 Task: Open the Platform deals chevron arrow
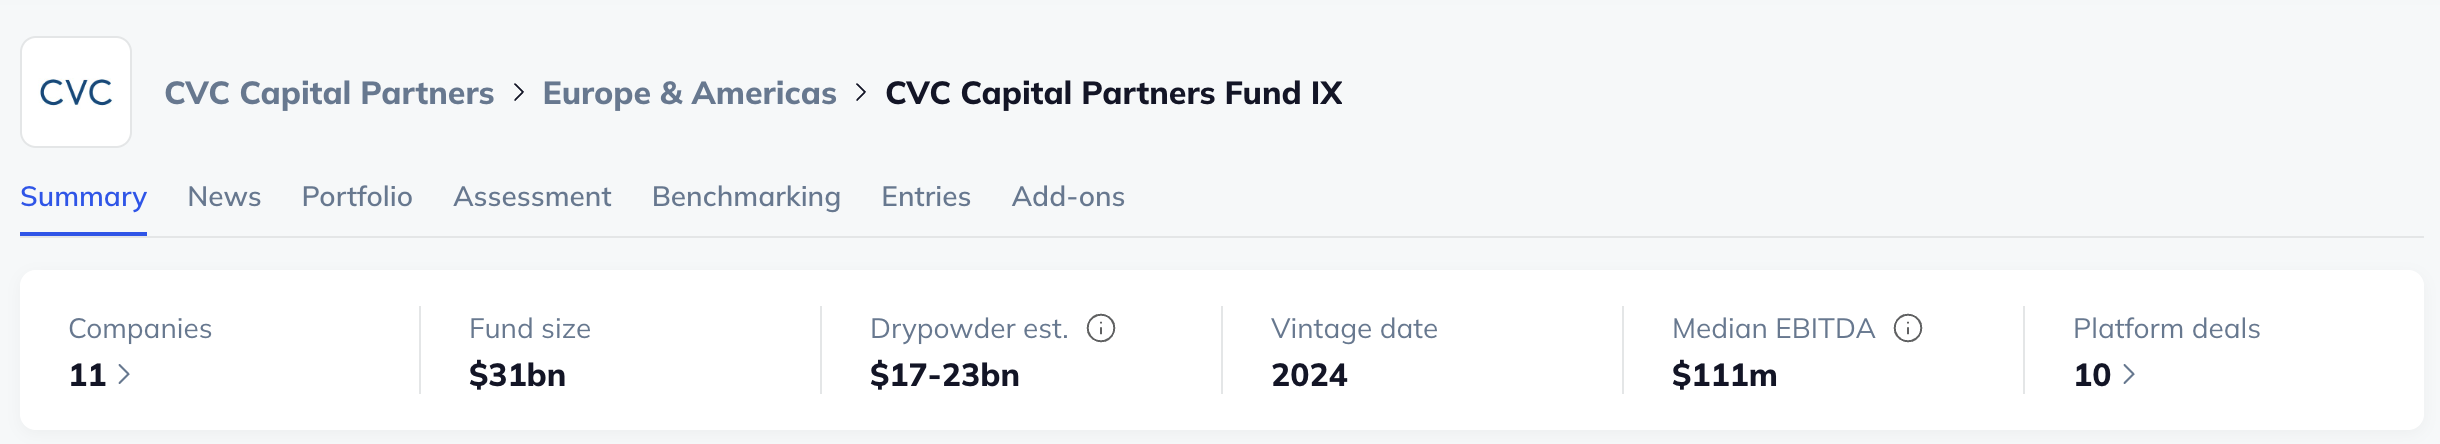[2129, 374]
